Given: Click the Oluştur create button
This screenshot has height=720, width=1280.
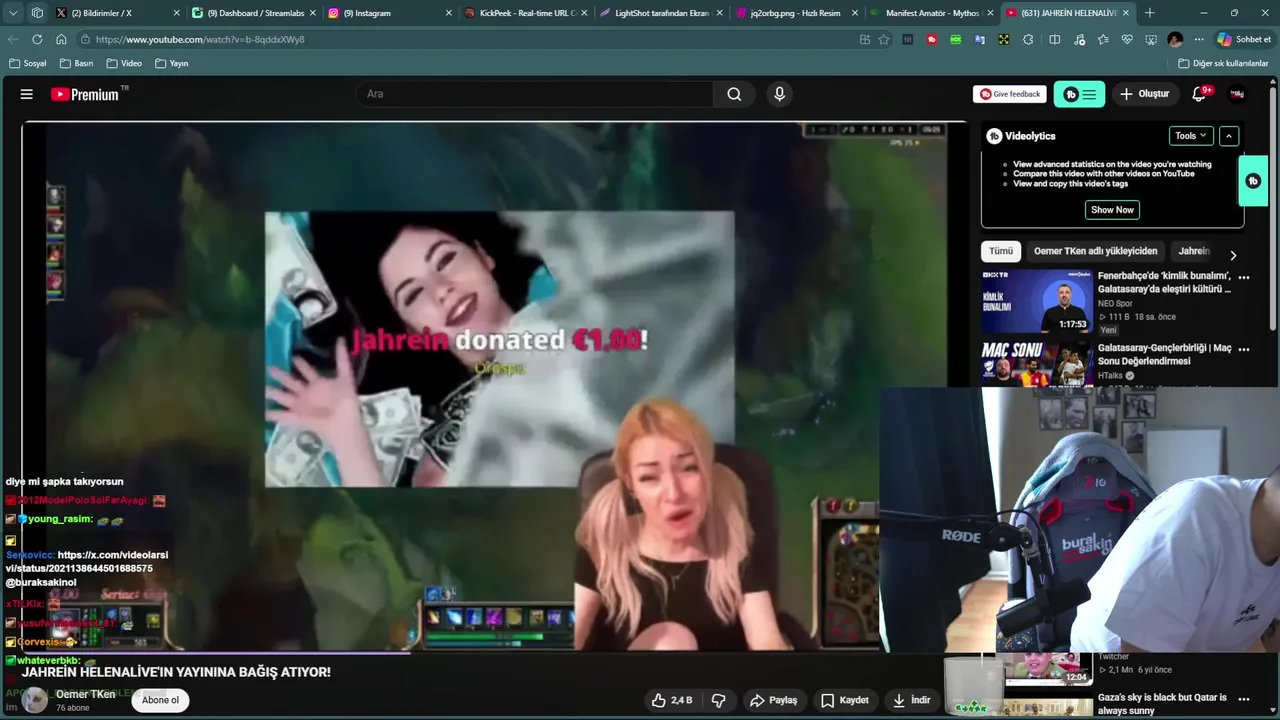Looking at the screenshot, I should pyautogui.click(x=1144, y=94).
